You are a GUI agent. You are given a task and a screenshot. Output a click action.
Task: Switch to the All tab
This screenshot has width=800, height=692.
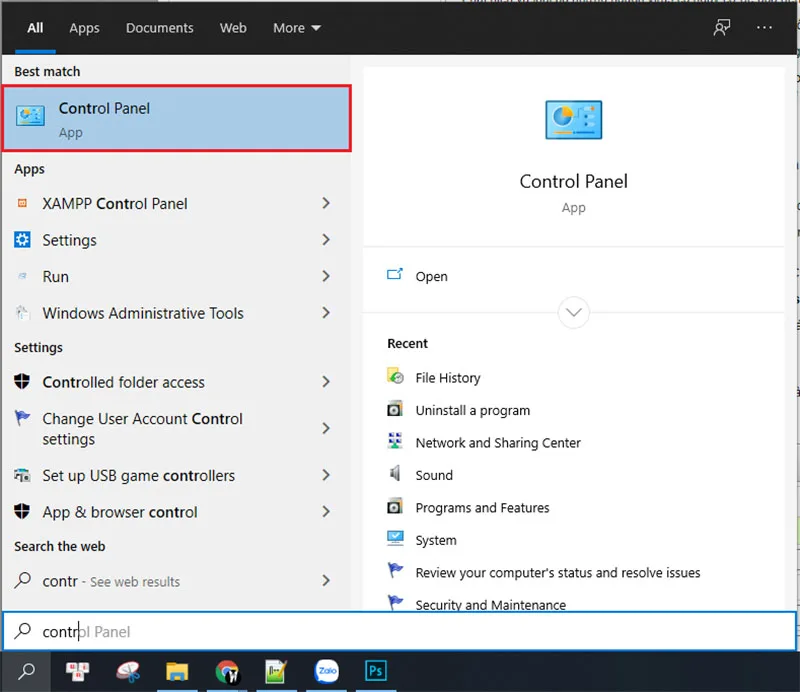(x=35, y=28)
